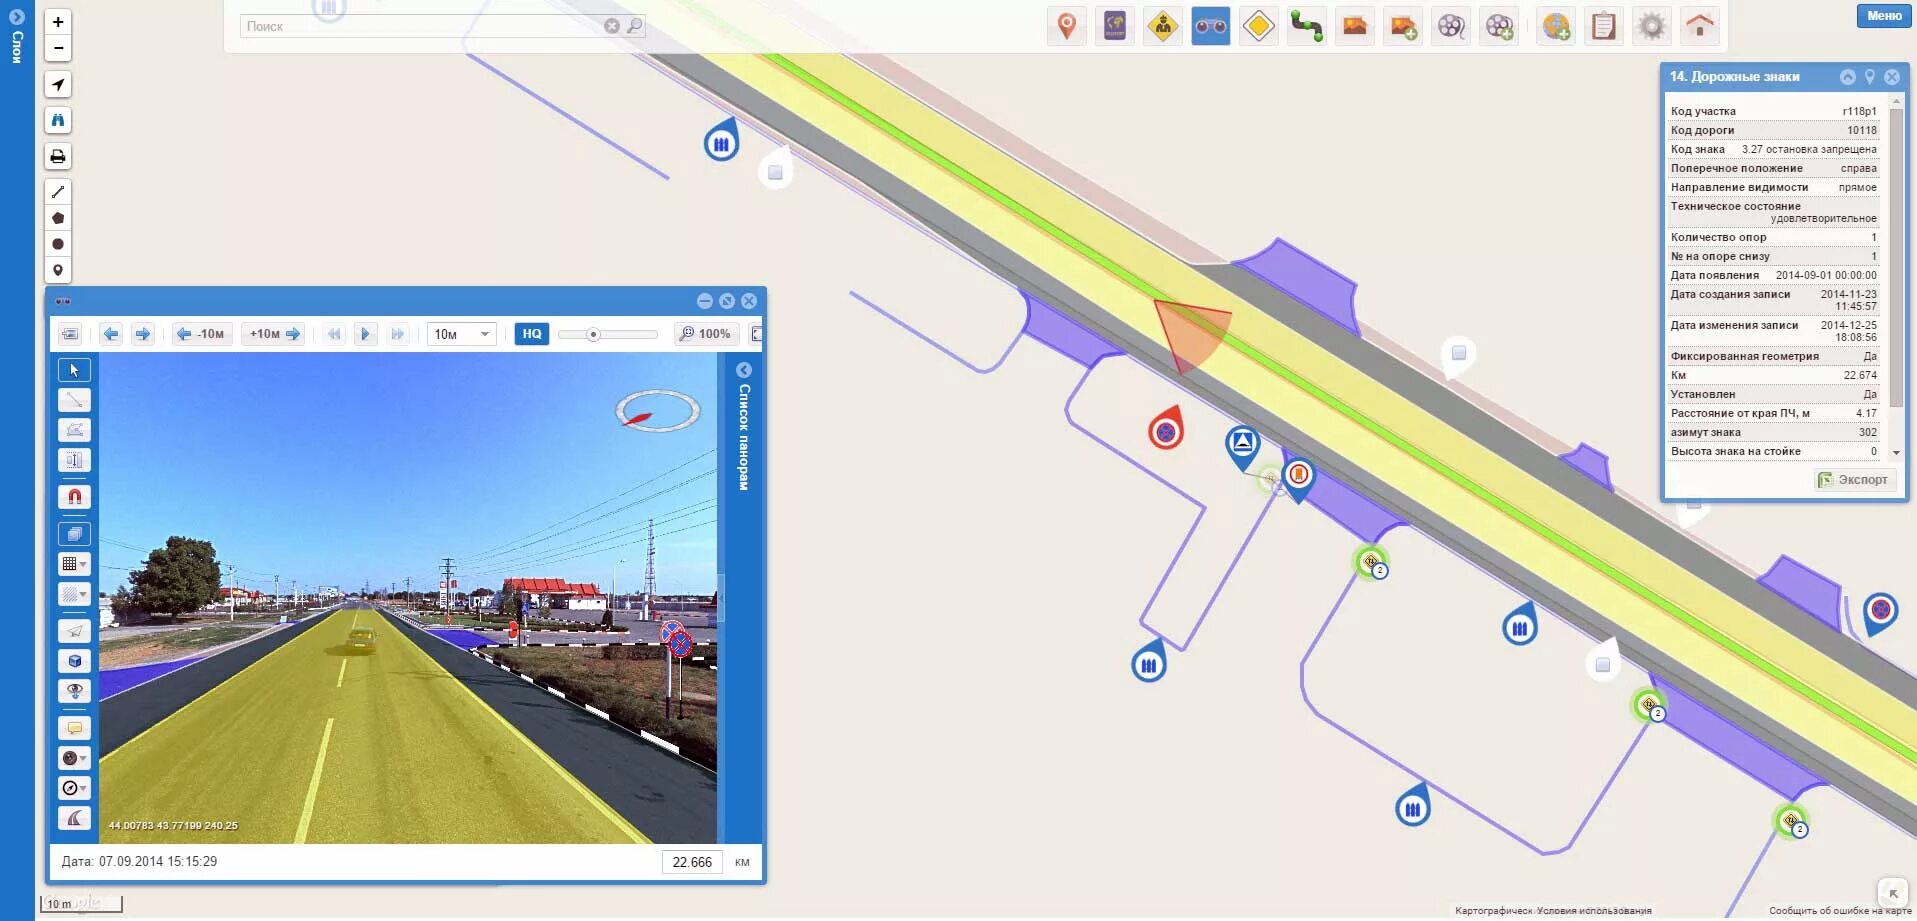Open the film reel video icon
The image size is (1917, 921).
1451,26
